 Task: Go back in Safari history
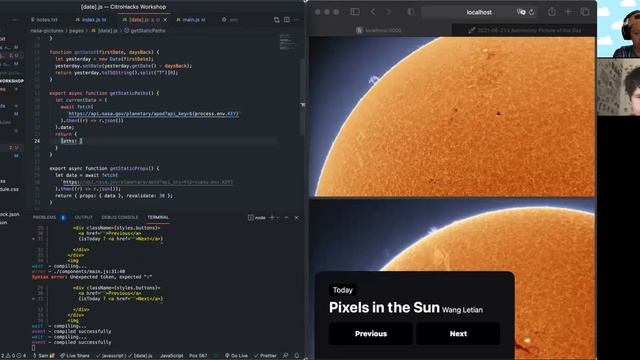point(373,12)
